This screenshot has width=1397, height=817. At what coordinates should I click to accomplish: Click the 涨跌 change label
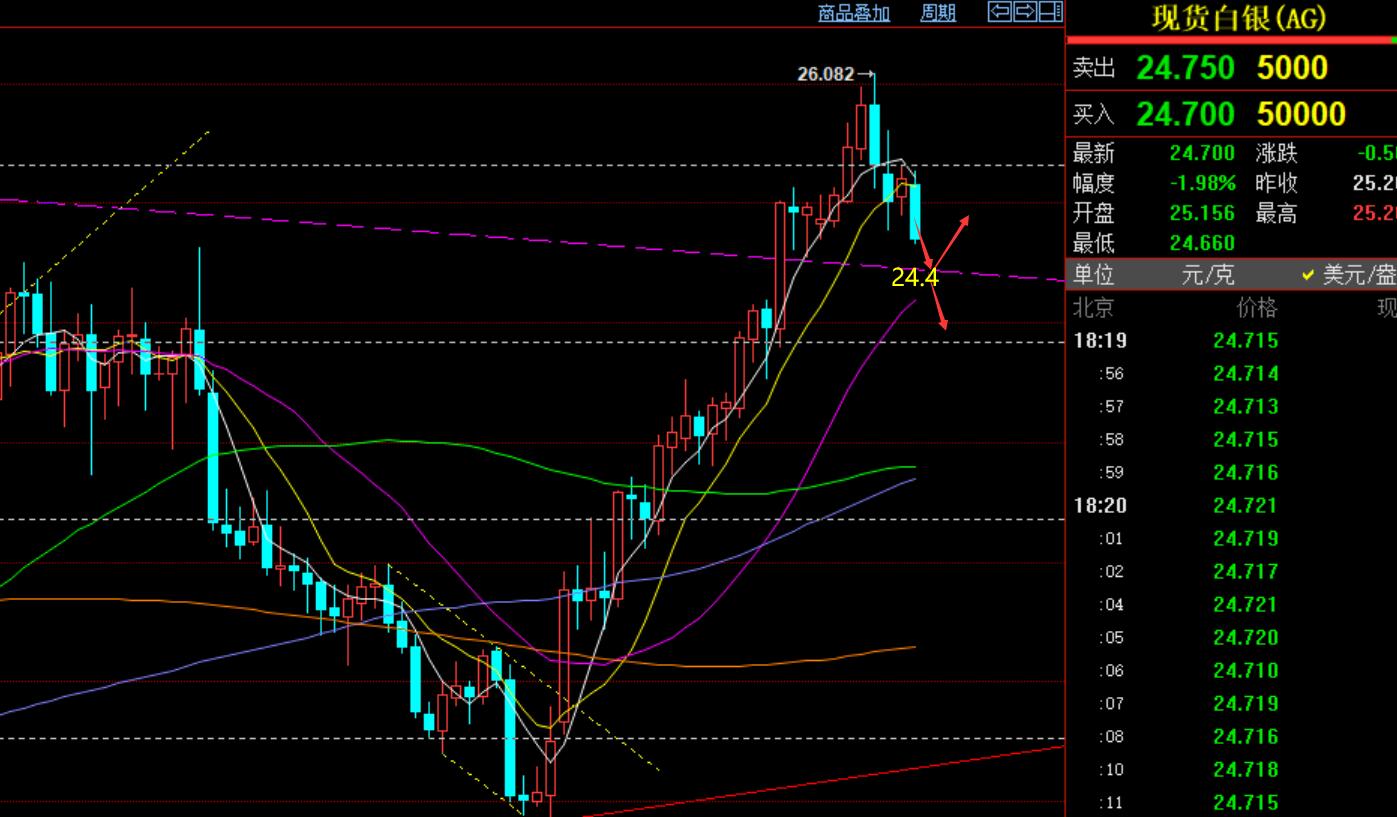tap(1277, 153)
